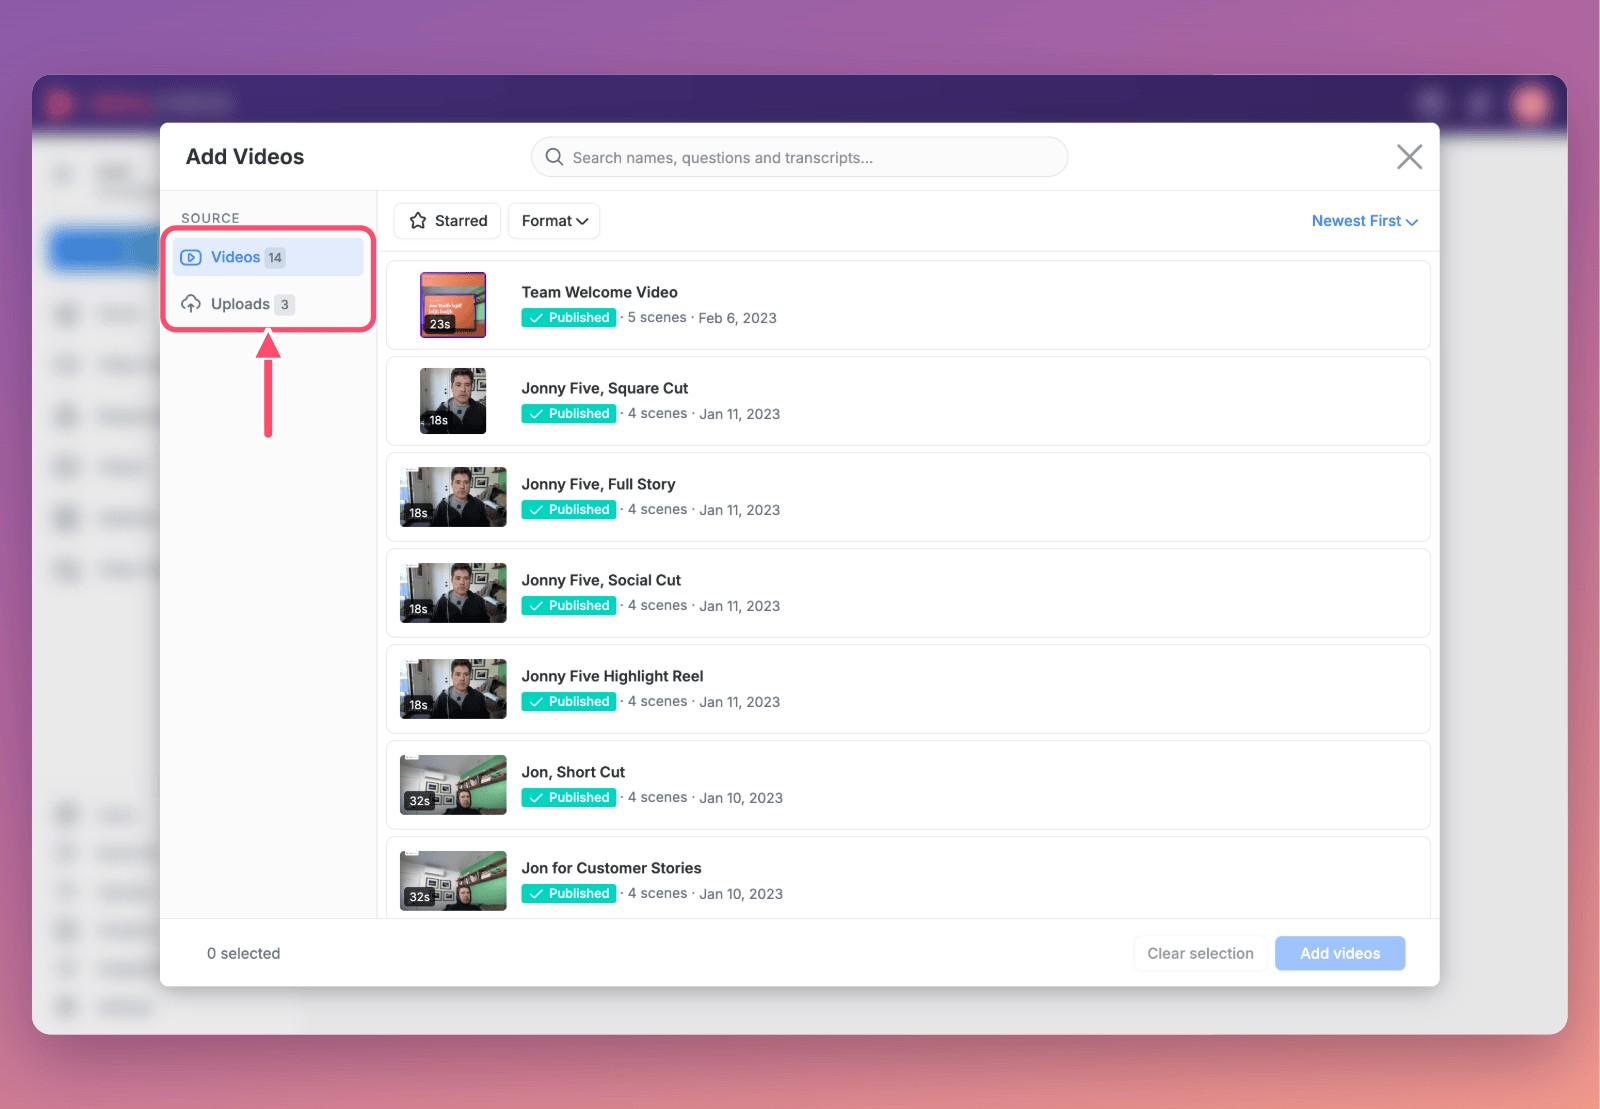Viewport: 1600px width, 1109px height.
Task: Select the Team Welcome Video thumbnail
Action: point(453,305)
